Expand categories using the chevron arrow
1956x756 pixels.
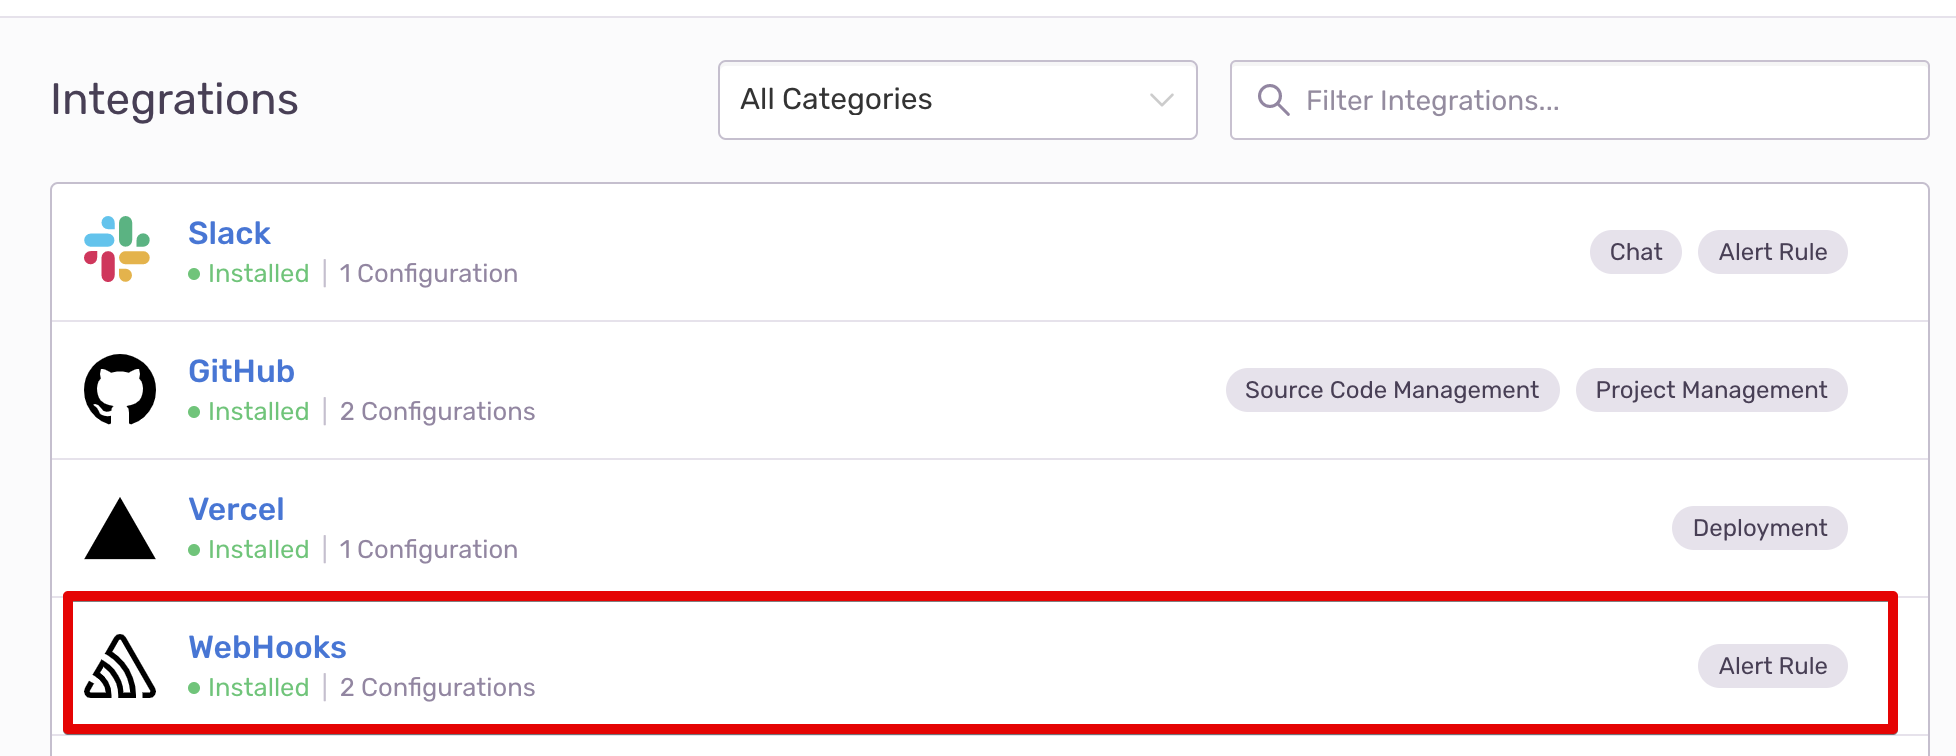pyautogui.click(x=1161, y=100)
